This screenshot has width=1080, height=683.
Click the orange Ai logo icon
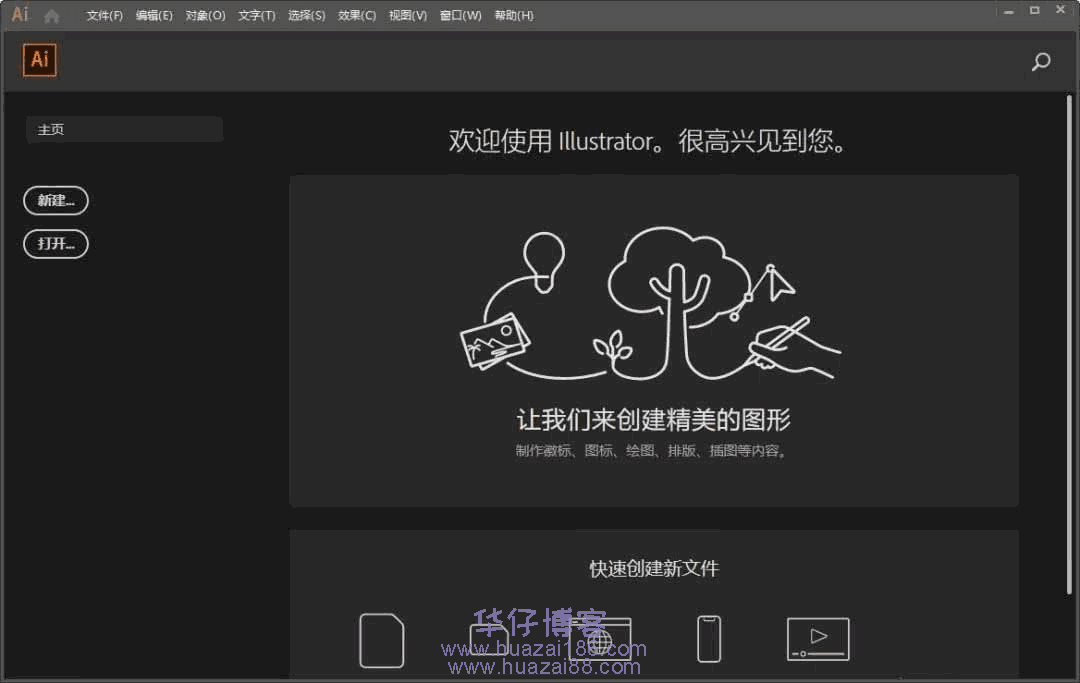40,60
